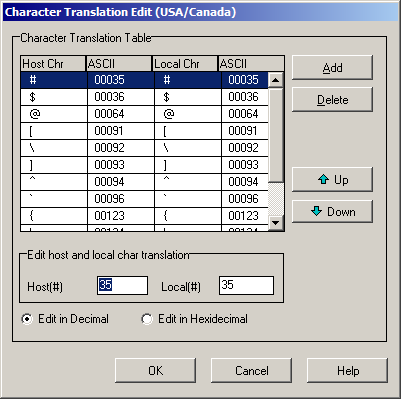Select the host ASCII cell 00064
The image size is (401, 399).
(121, 114)
